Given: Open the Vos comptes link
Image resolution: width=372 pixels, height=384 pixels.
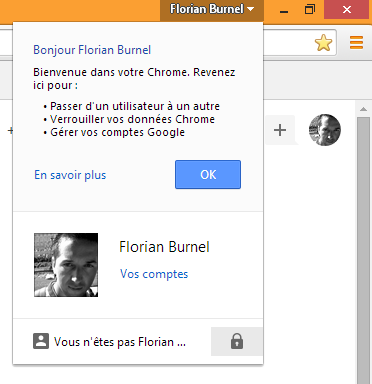Looking at the screenshot, I should 154,274.
